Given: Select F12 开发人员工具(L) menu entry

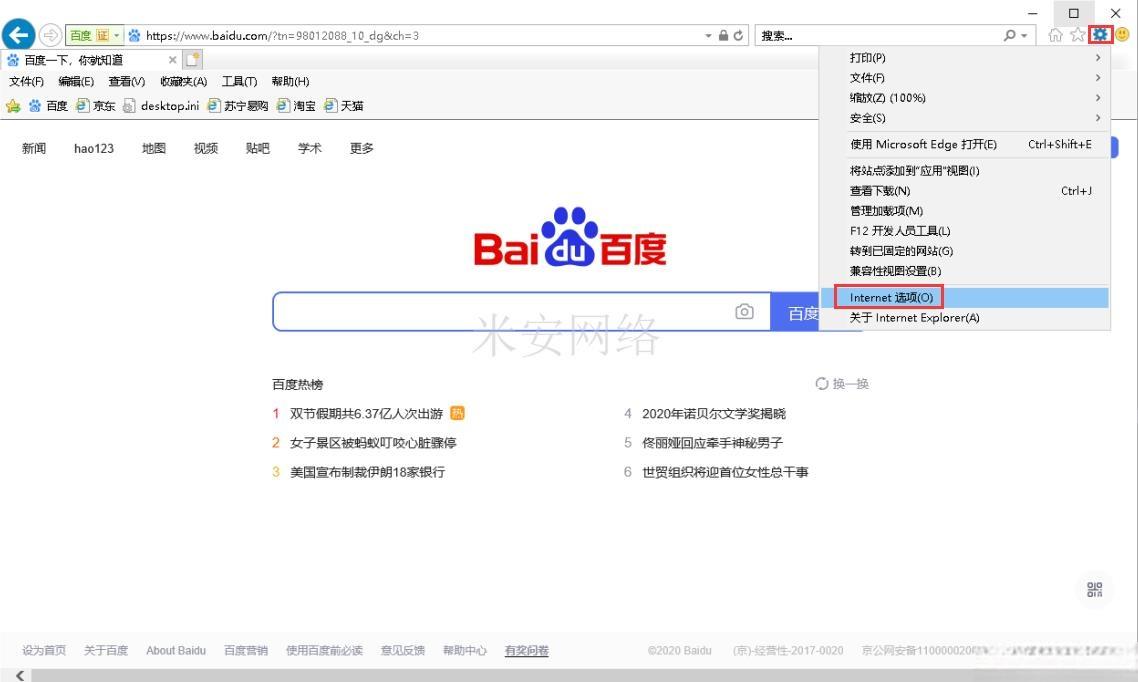Looking at the screenshot, I should (x=965, y=231).
